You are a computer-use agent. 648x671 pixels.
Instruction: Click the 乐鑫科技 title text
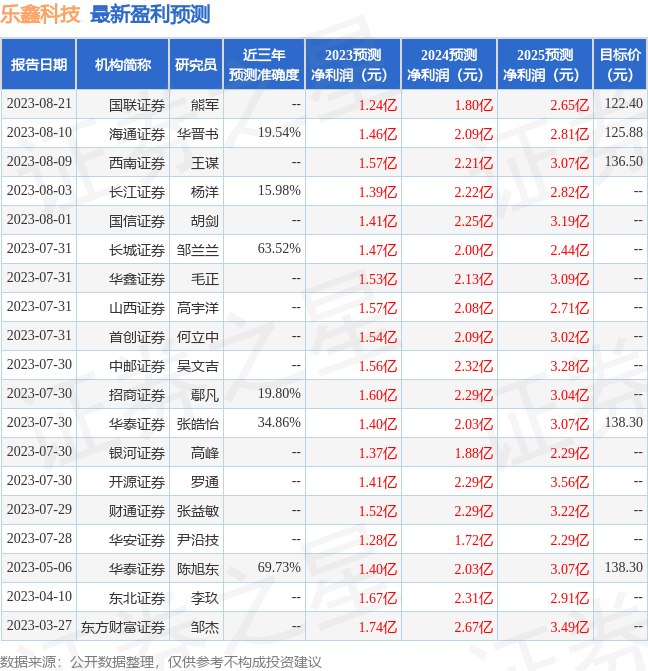click(40, 14)
